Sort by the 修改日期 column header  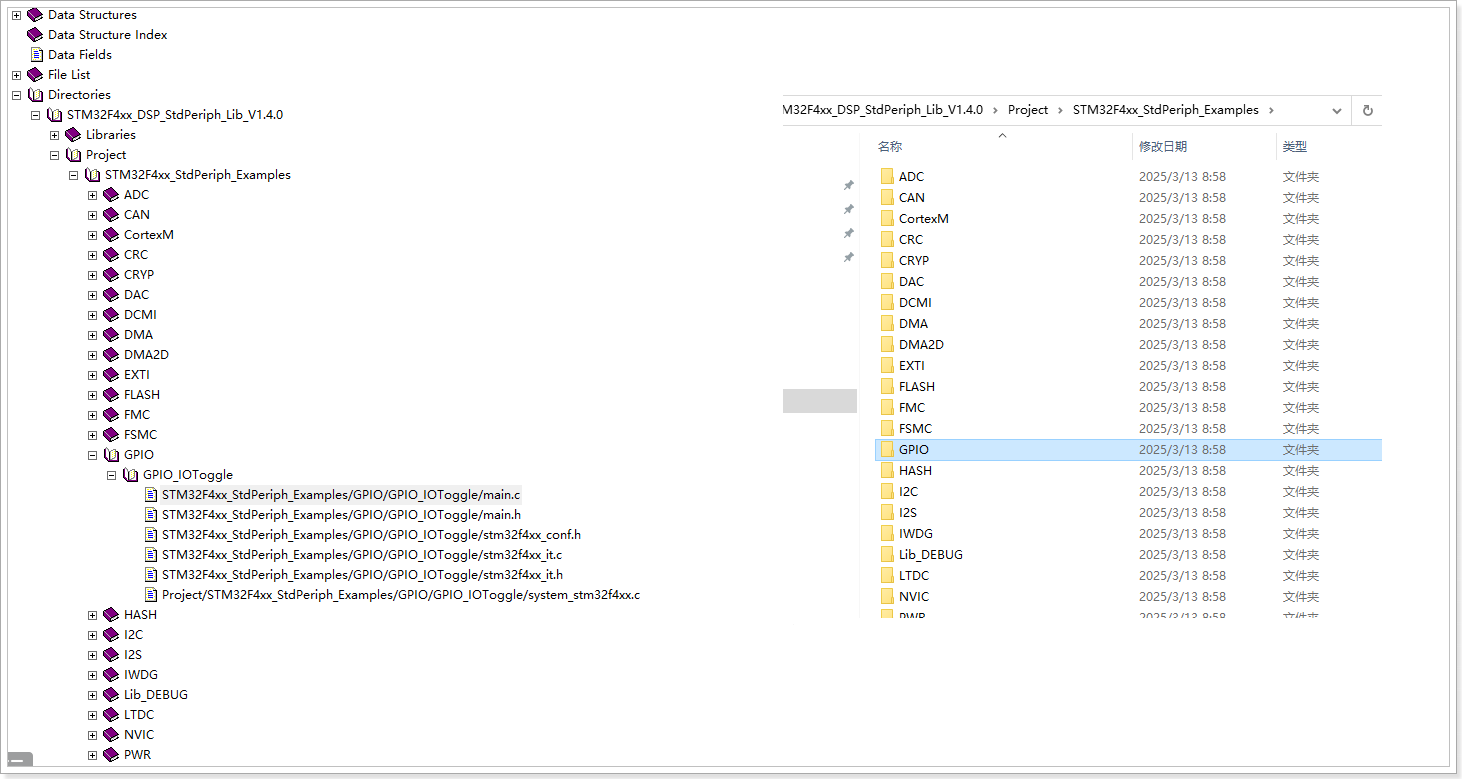click(1162, 146)
